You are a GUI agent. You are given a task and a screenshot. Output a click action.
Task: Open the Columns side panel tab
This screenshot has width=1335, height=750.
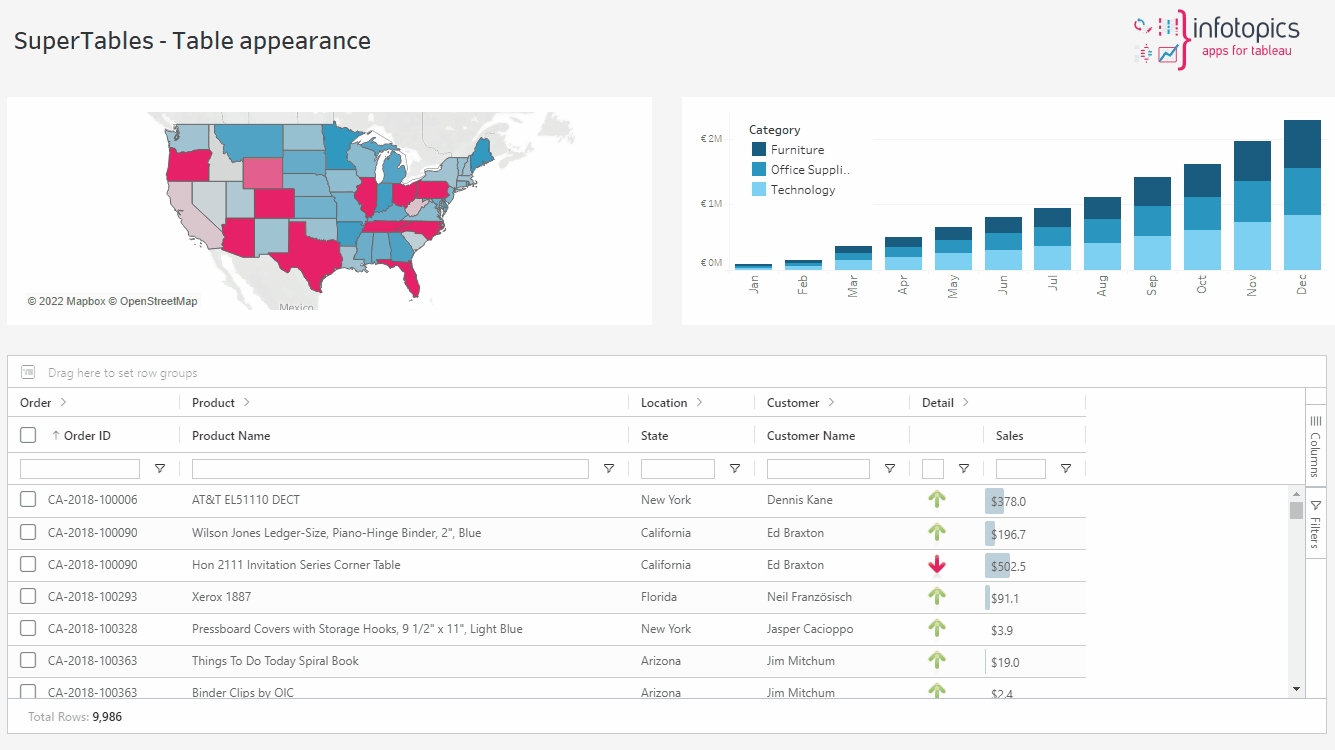pyautogui.click(x=1315, y=446)
